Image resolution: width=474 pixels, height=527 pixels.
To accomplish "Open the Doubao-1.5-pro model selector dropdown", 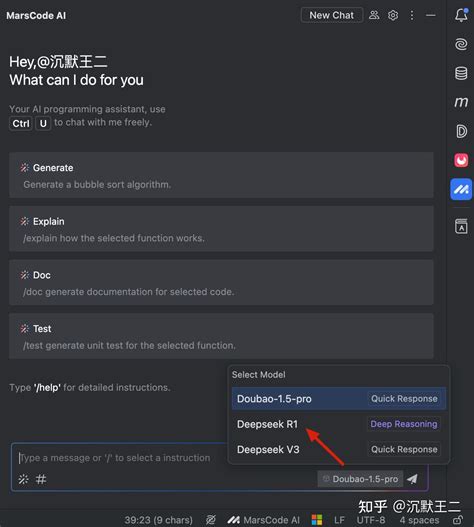I will click(x=360, y=479).
